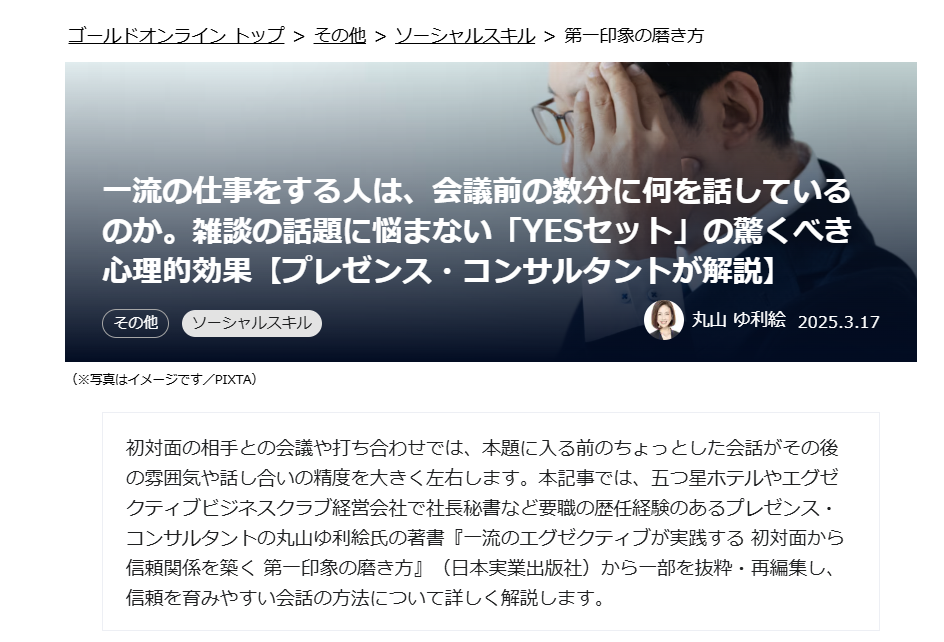Screen dimensions: 944x642
Task: Click the publisher name 日本実業出版社 in summary
Action: click(517, 568)
